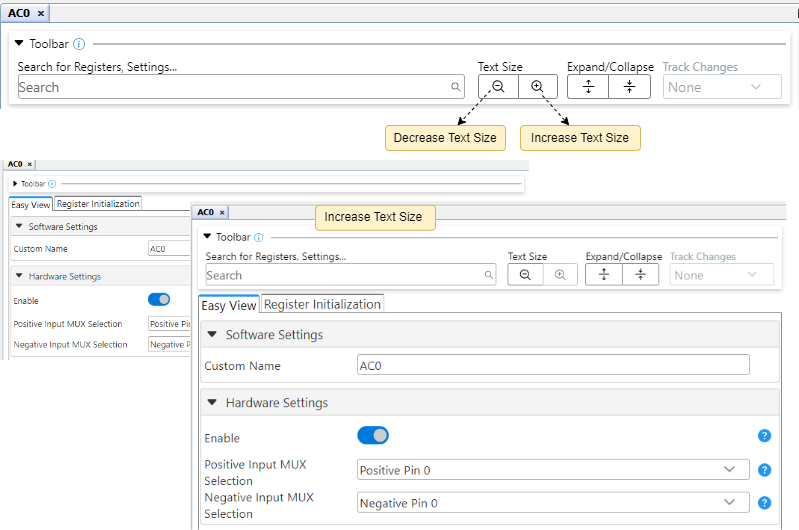799x530 pixels.
Task: Open help icon next to Positive Pin 0
Action: 764,470
